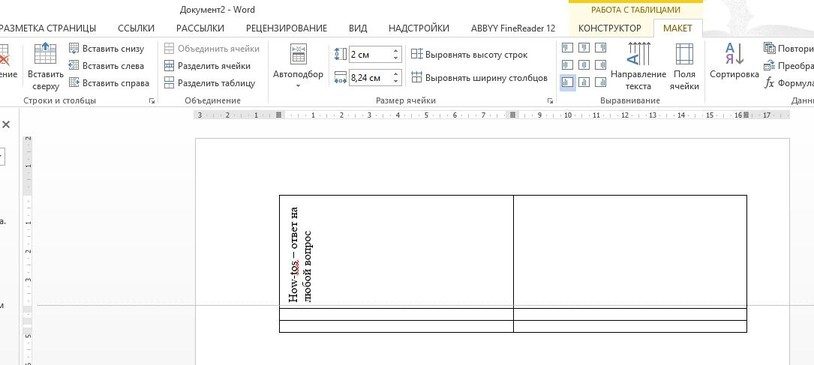Image resolution: width=814 pixels, height=365 pixels.
Task: Decrease column width with the down spinner arrow
Action: pos(396,81)
